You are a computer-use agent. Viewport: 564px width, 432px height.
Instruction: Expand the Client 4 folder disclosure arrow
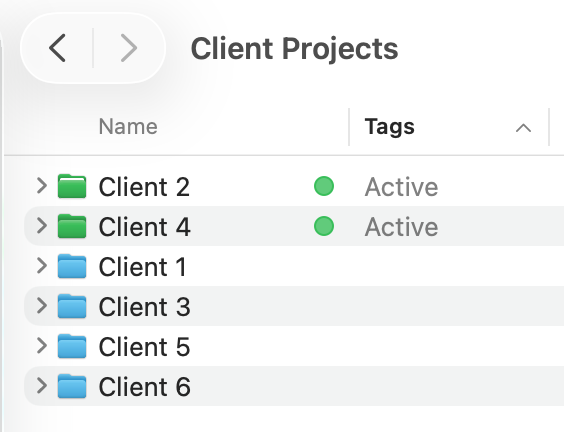42,226
